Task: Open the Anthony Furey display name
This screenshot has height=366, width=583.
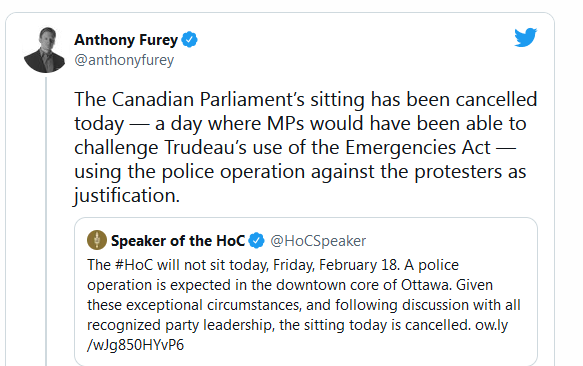Action: pyautogui.click(x=126, y=40)
